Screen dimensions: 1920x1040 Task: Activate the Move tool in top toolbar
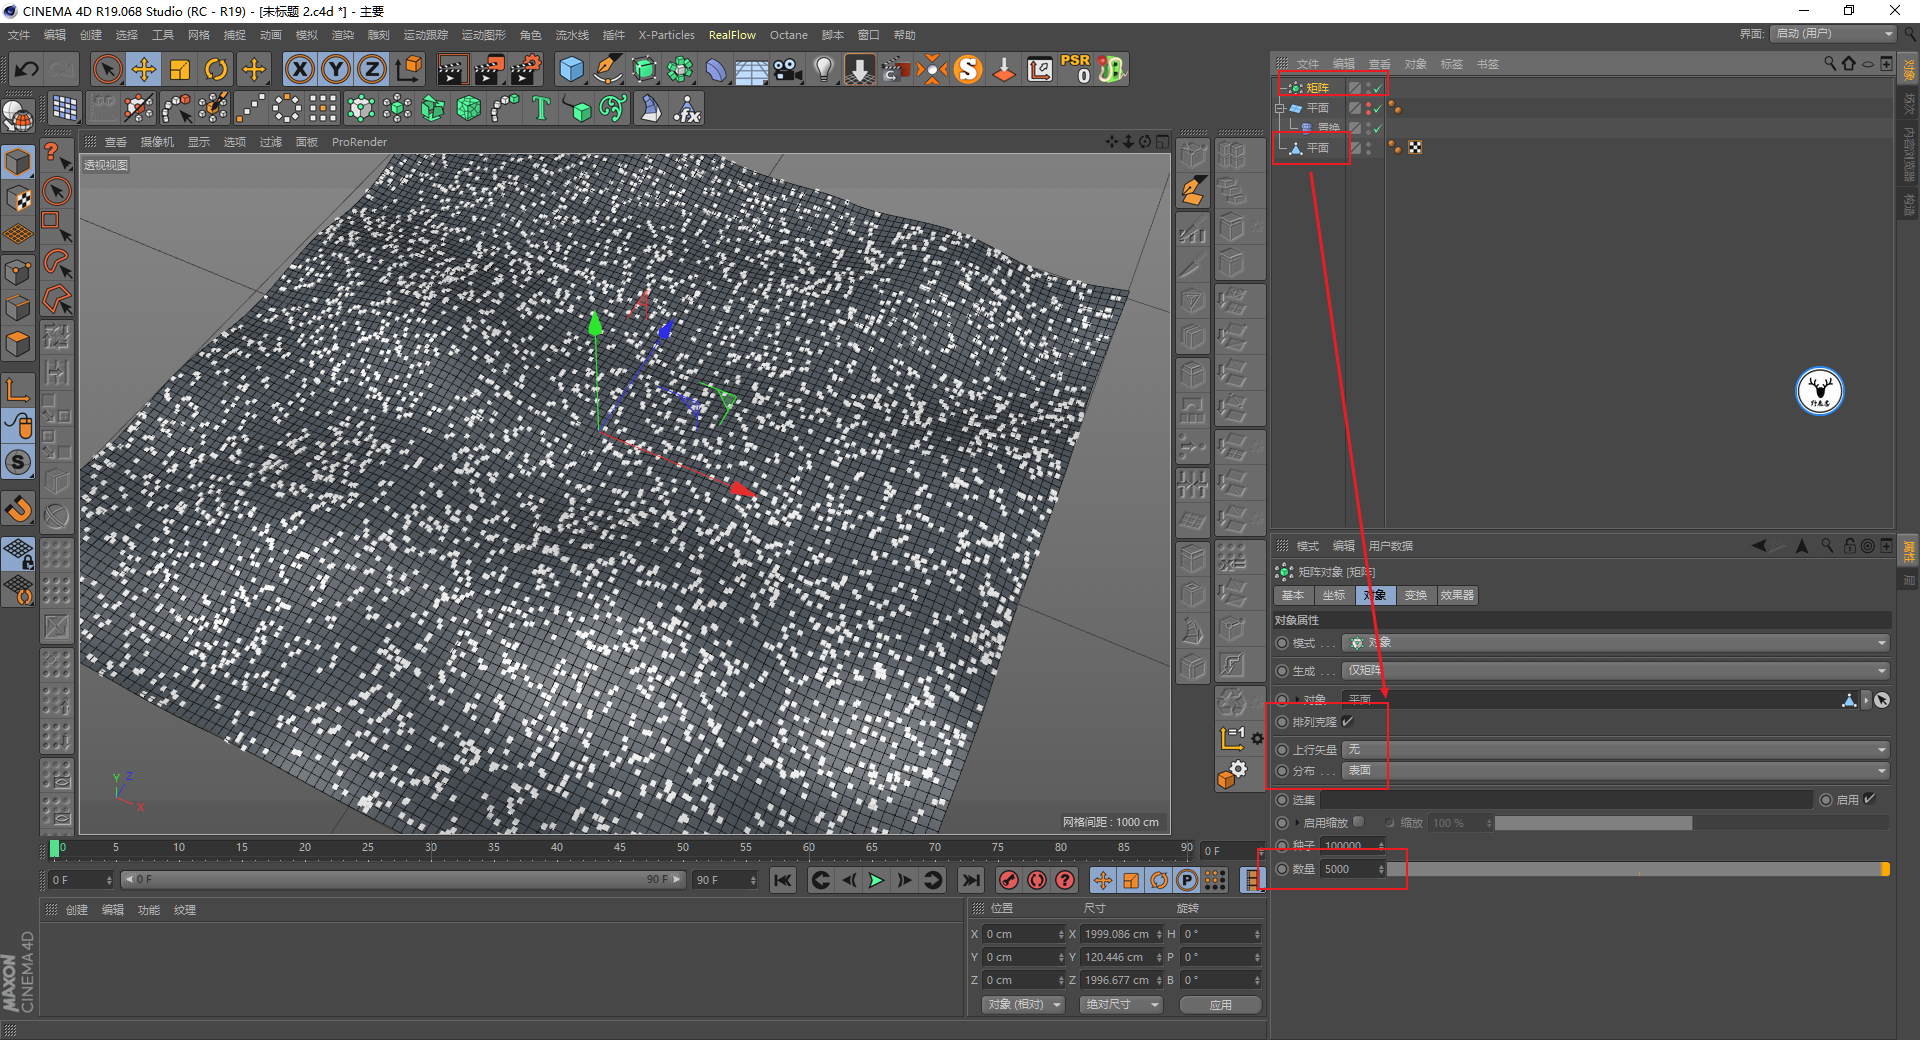coord(144,69)
